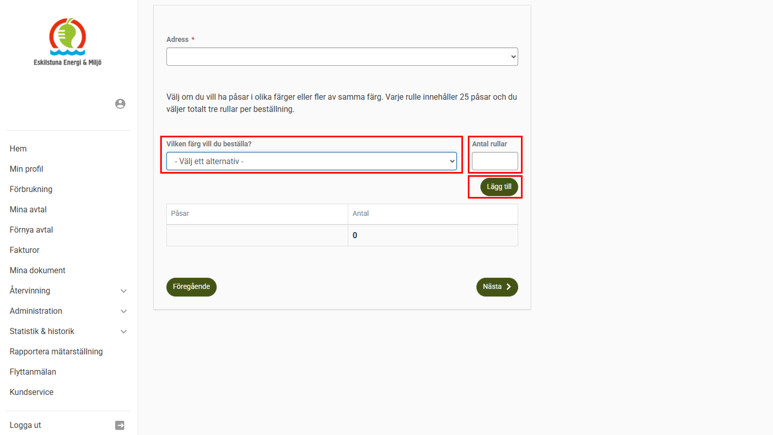The width and height of the screenshot is (773, 435).
Task: Focus the Antal rullar input field
Action: coord(495,161)
